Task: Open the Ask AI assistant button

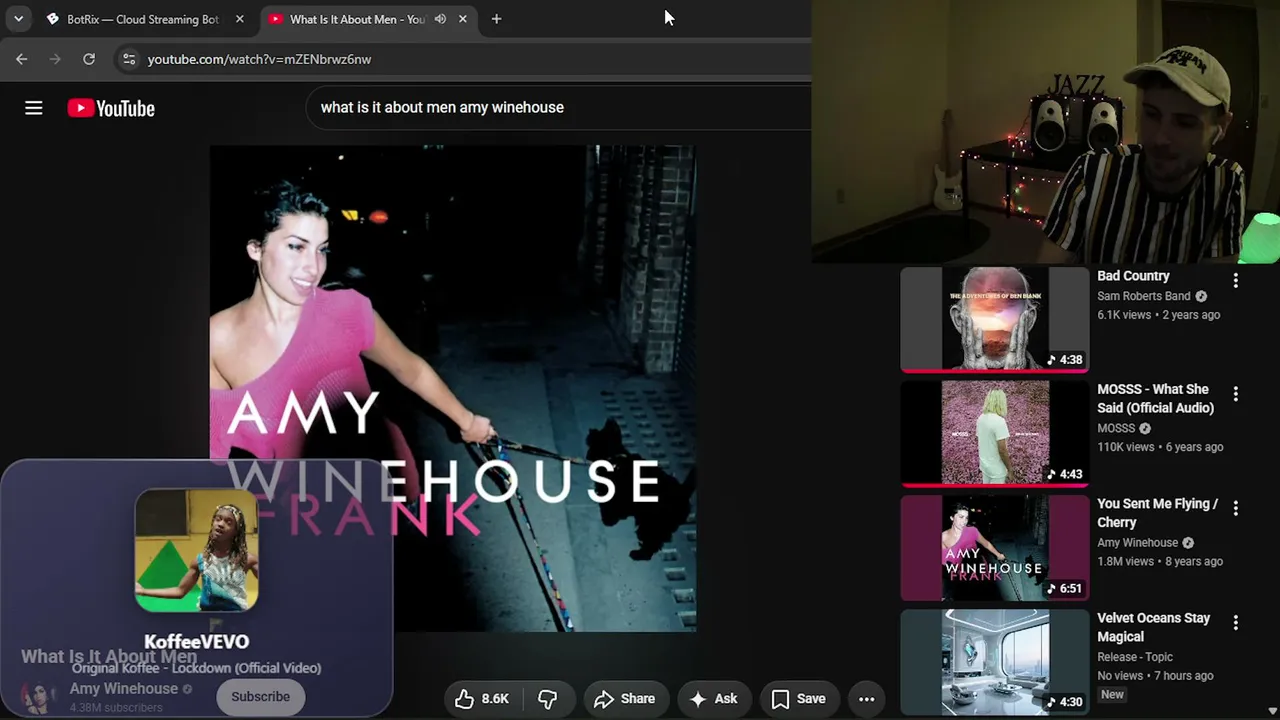Action: (x=713, y=699)
